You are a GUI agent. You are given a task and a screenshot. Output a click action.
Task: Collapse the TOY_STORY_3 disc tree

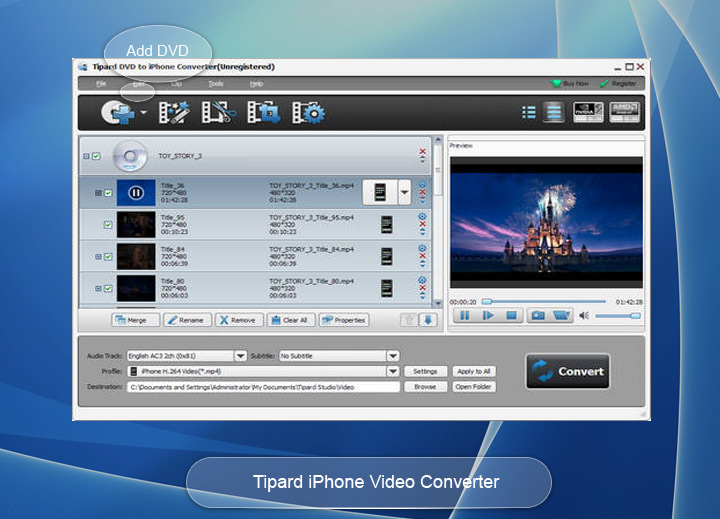[86, 156]
